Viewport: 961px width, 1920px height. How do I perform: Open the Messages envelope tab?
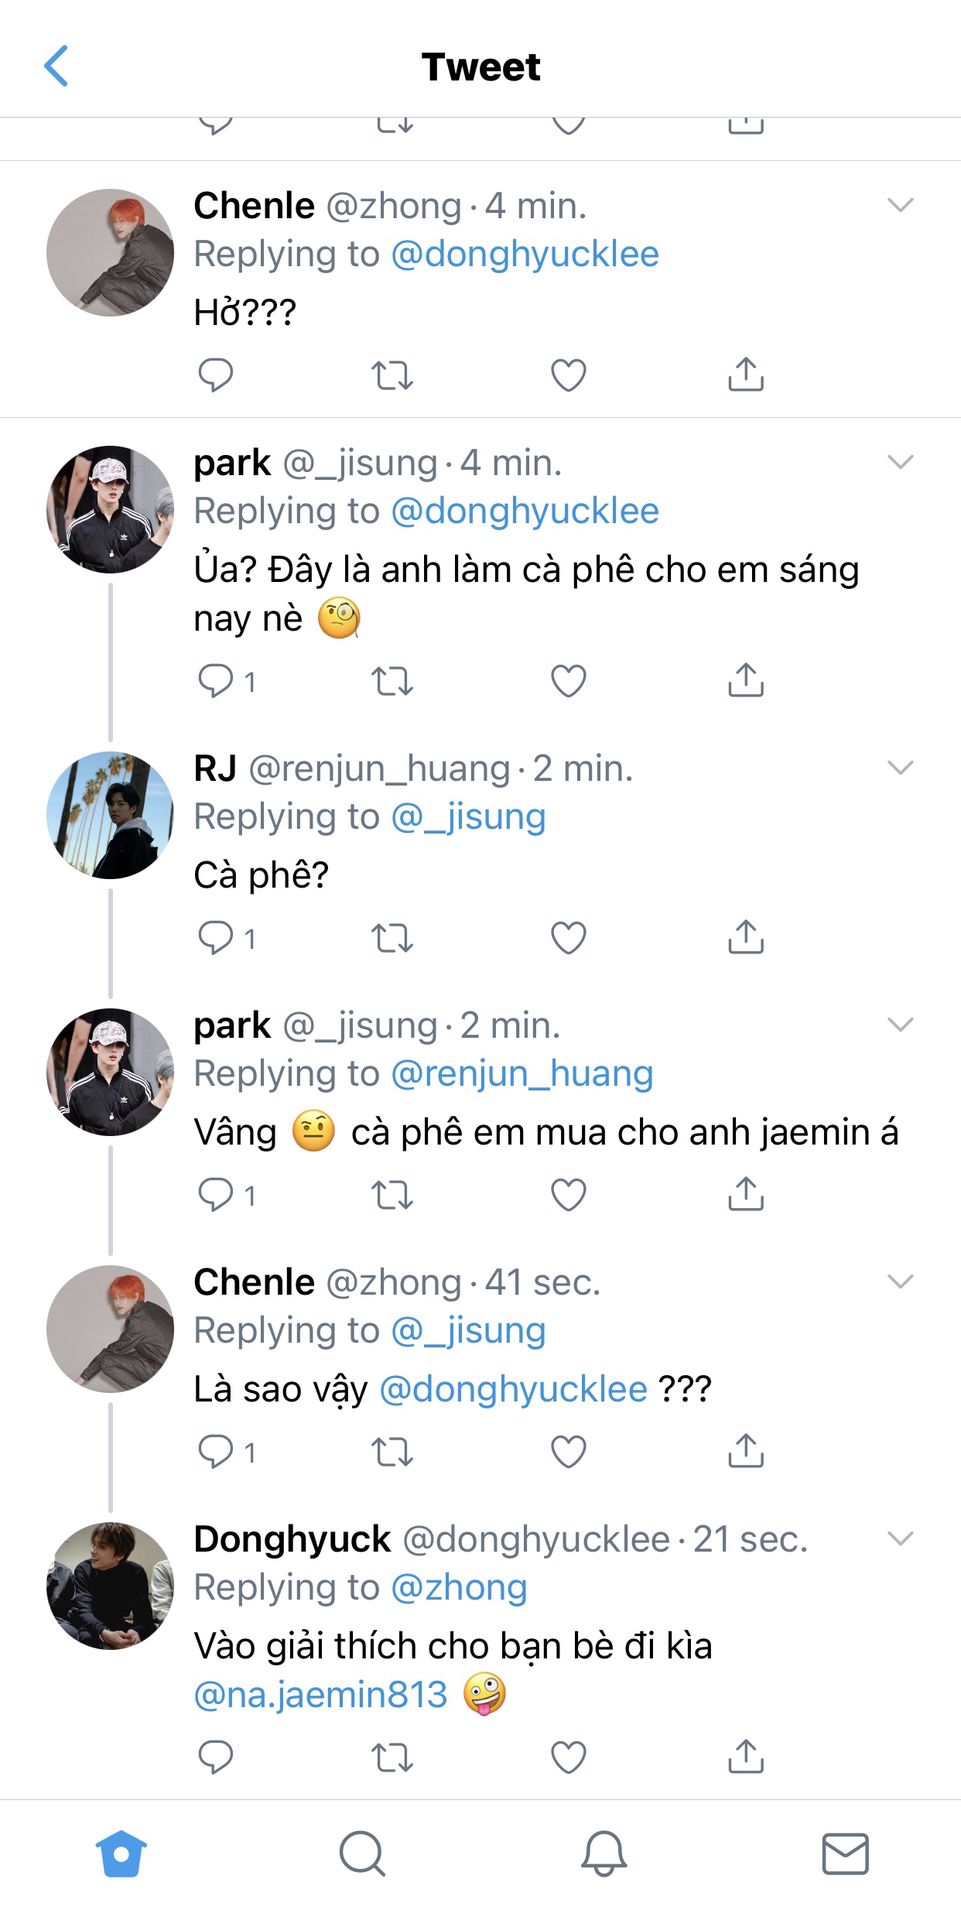pyautogui.click(x=845, y=1854)
